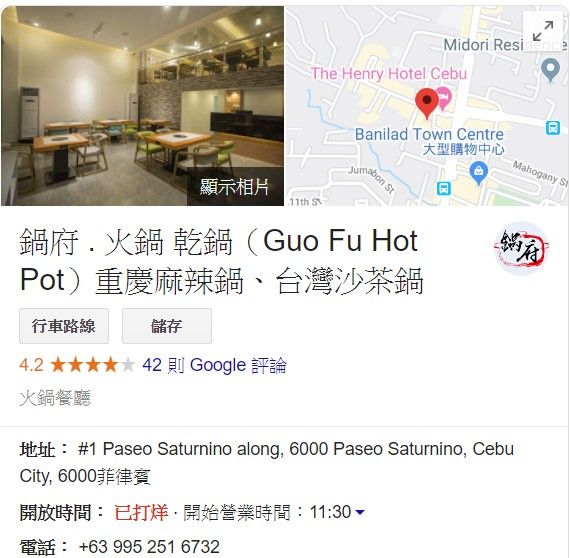Click the 儲存 save button

point(167,326)
